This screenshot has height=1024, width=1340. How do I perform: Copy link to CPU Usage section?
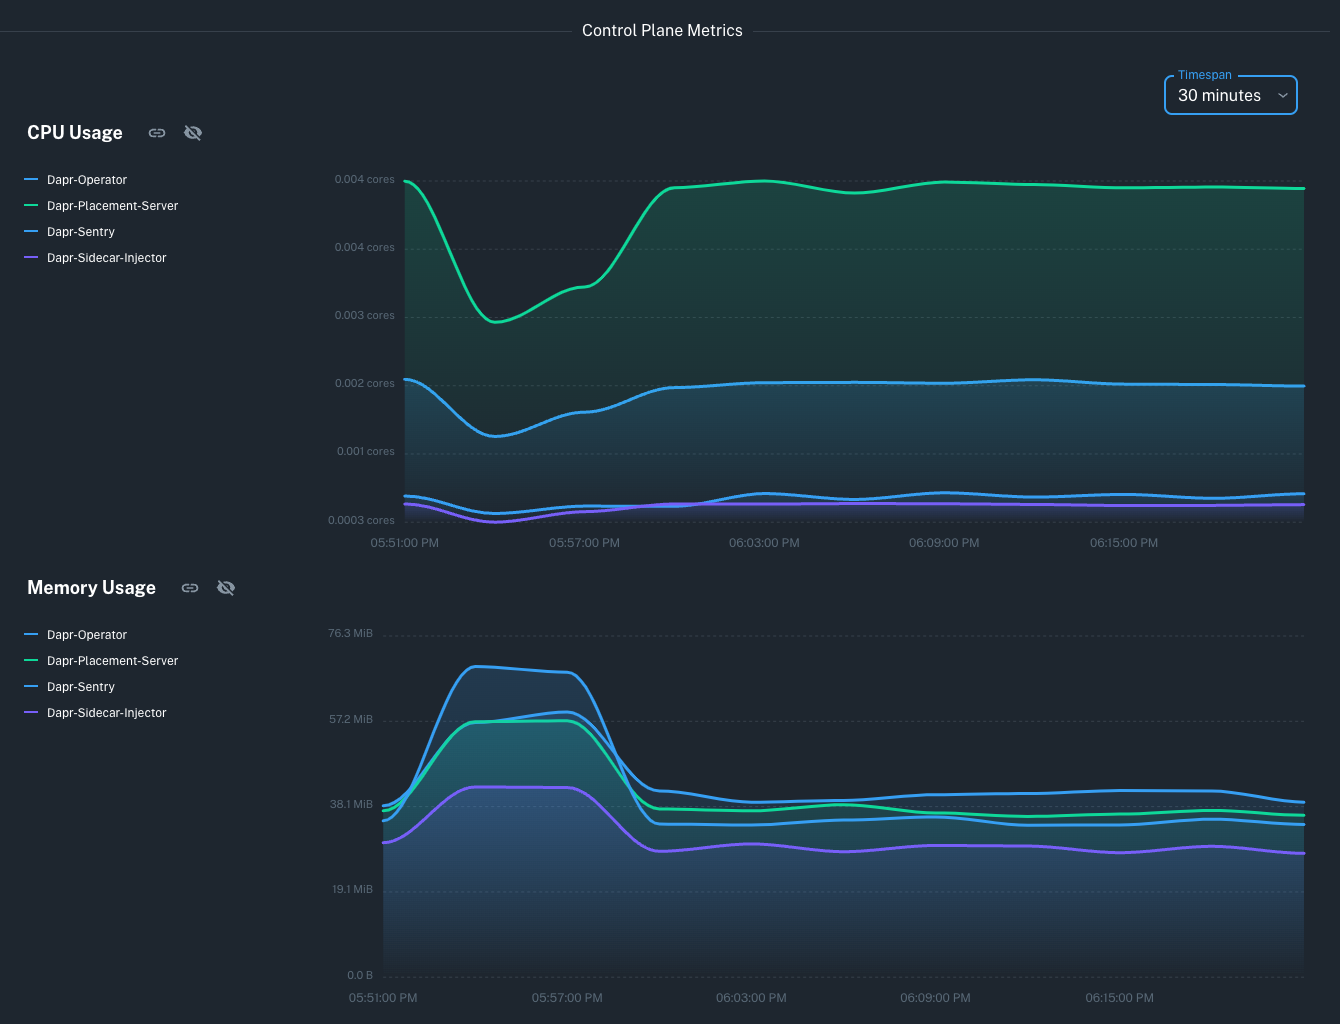click(157, 133)
